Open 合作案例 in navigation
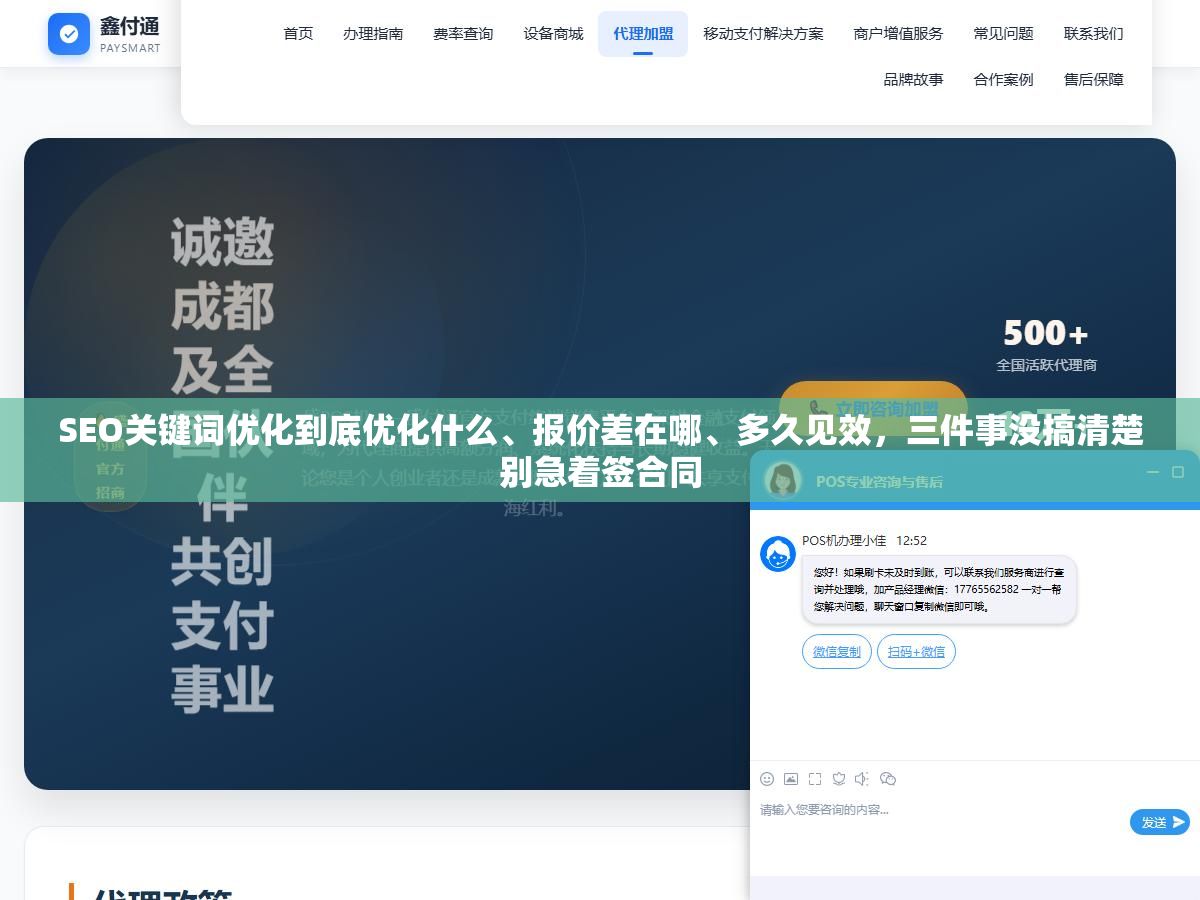The width and height of the screenshot is (1200, 900). tap(1003, 80)
